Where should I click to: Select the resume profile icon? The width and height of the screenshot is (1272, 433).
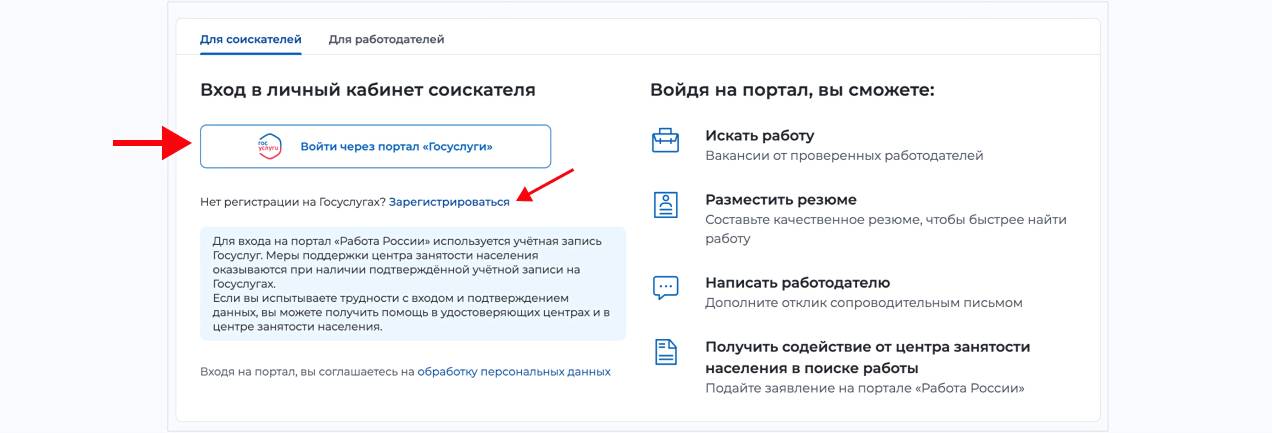[x=665, y=205]
